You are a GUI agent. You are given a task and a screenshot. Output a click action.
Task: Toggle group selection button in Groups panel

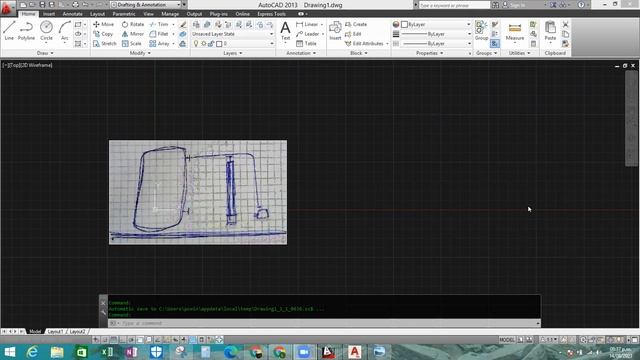click(x=495, y=43)
